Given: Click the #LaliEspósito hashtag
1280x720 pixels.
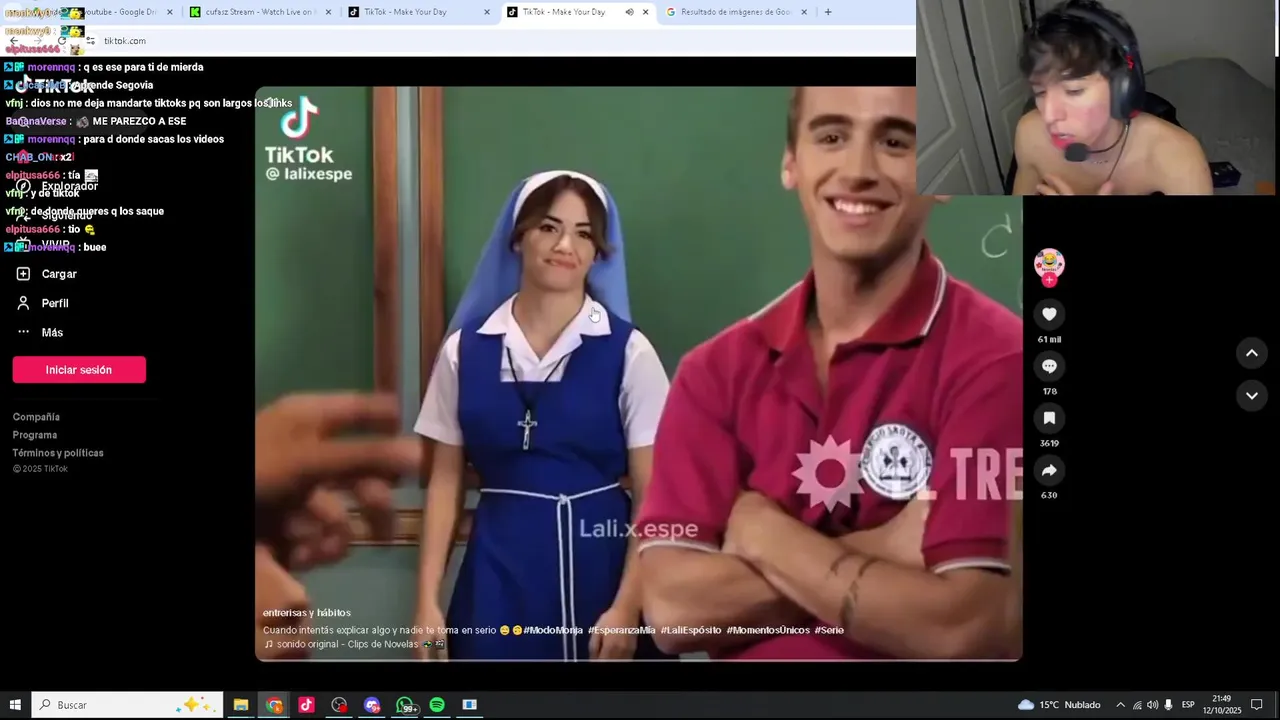Looking at the screenshot, I should click(690, 630).
